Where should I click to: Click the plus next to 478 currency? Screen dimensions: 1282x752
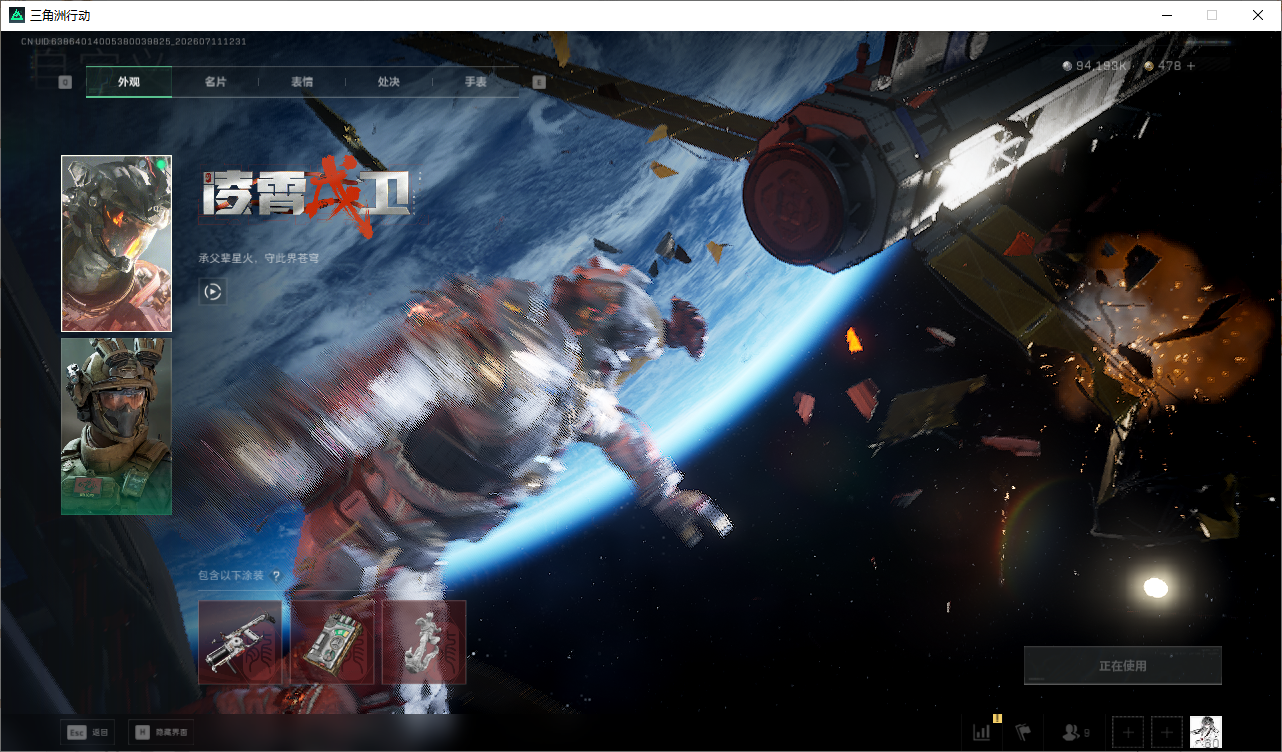click(x=1191, y=66)
